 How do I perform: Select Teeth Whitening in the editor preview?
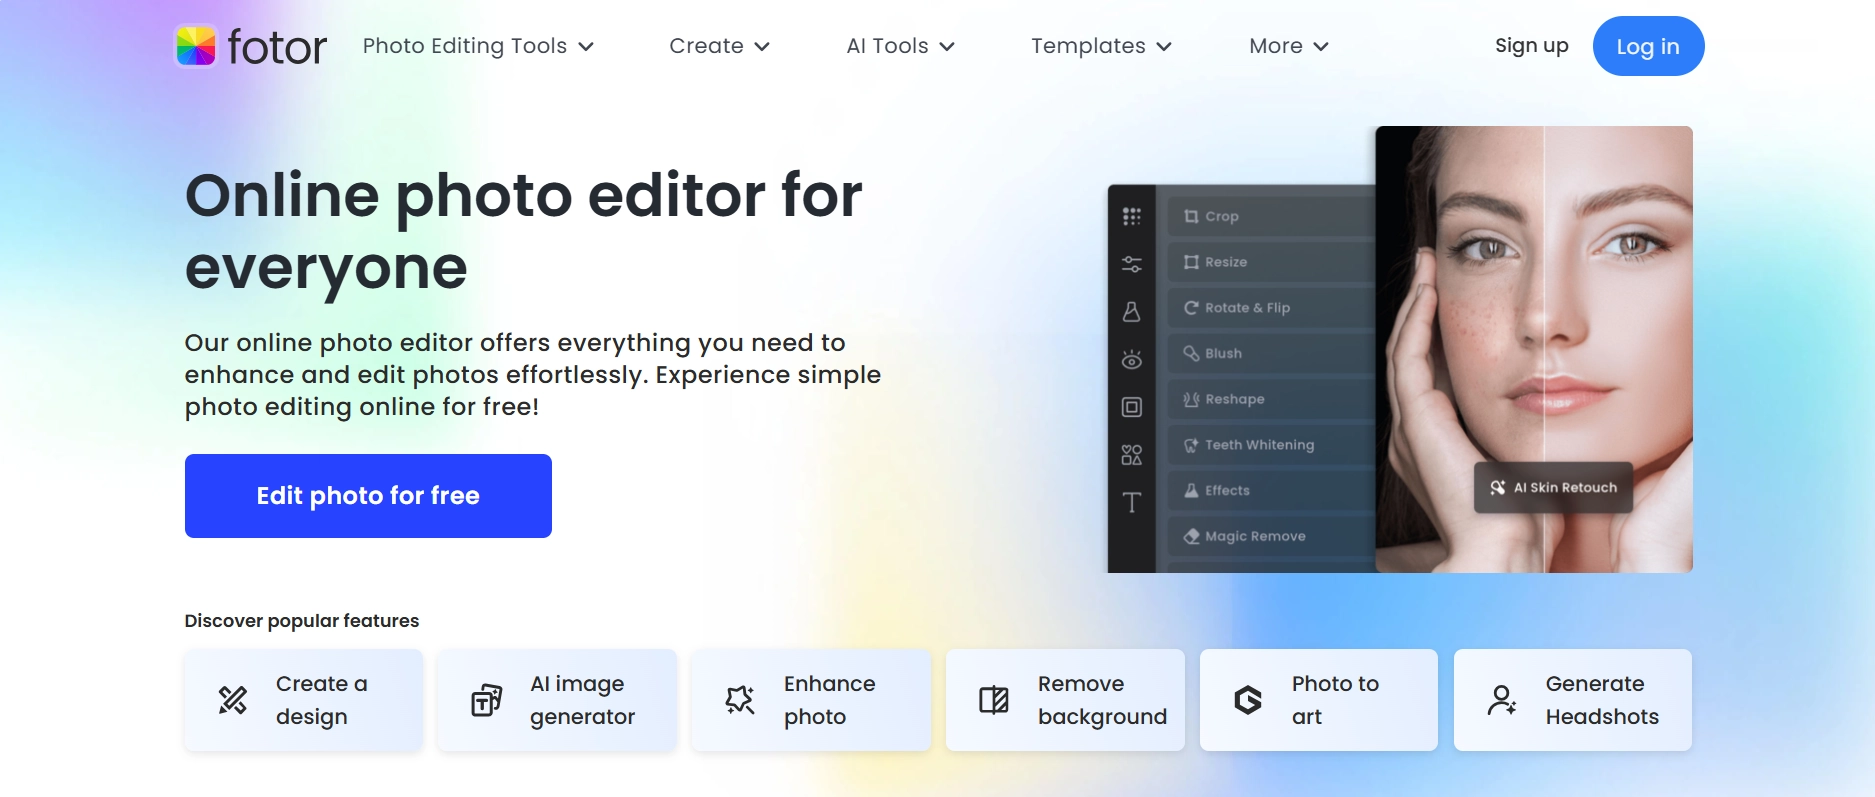click(x=1259, y=445)
